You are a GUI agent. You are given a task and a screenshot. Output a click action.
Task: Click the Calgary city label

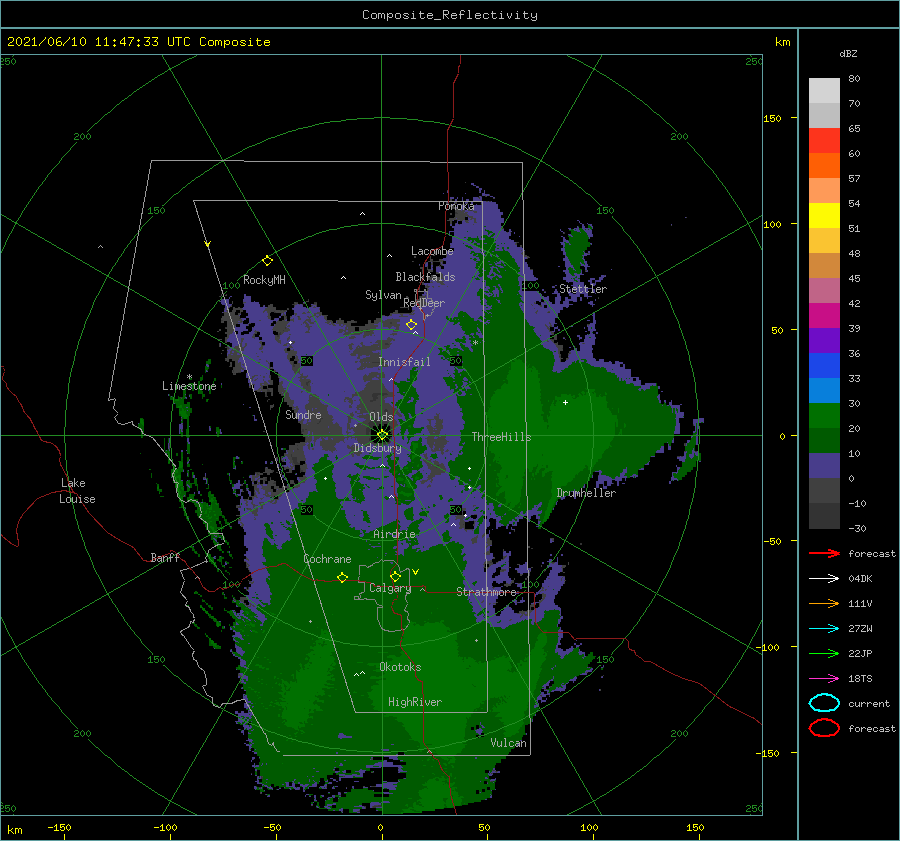(x=390, y=588)
